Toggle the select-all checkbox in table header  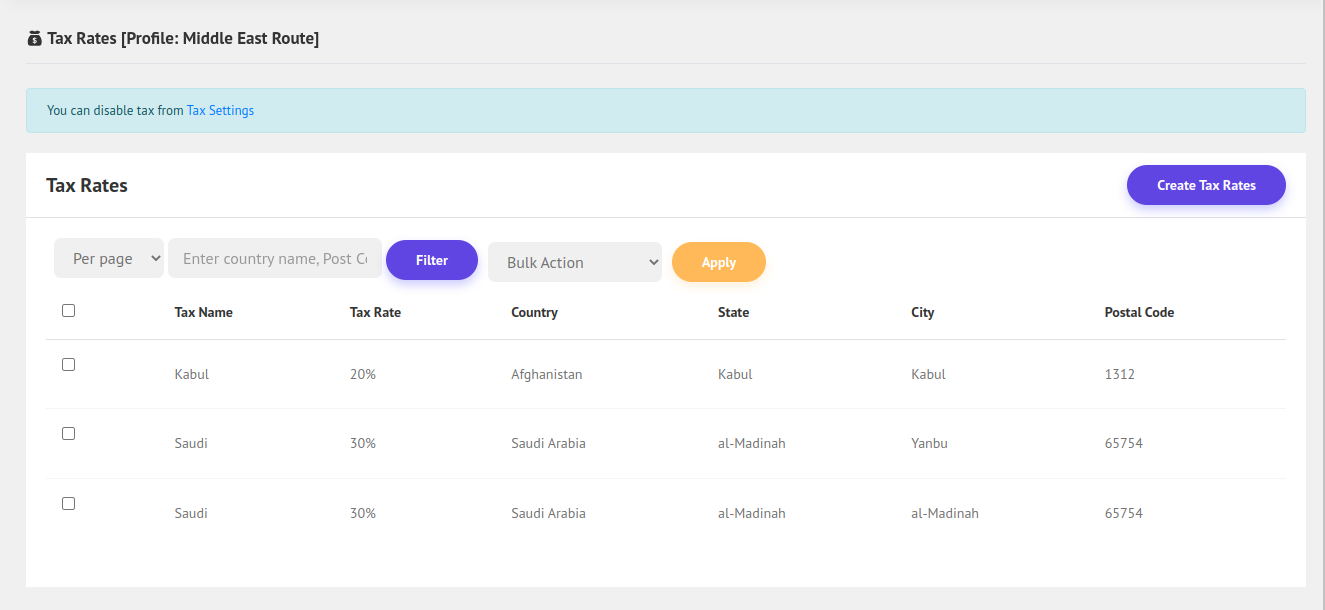[x=68, y=311]
